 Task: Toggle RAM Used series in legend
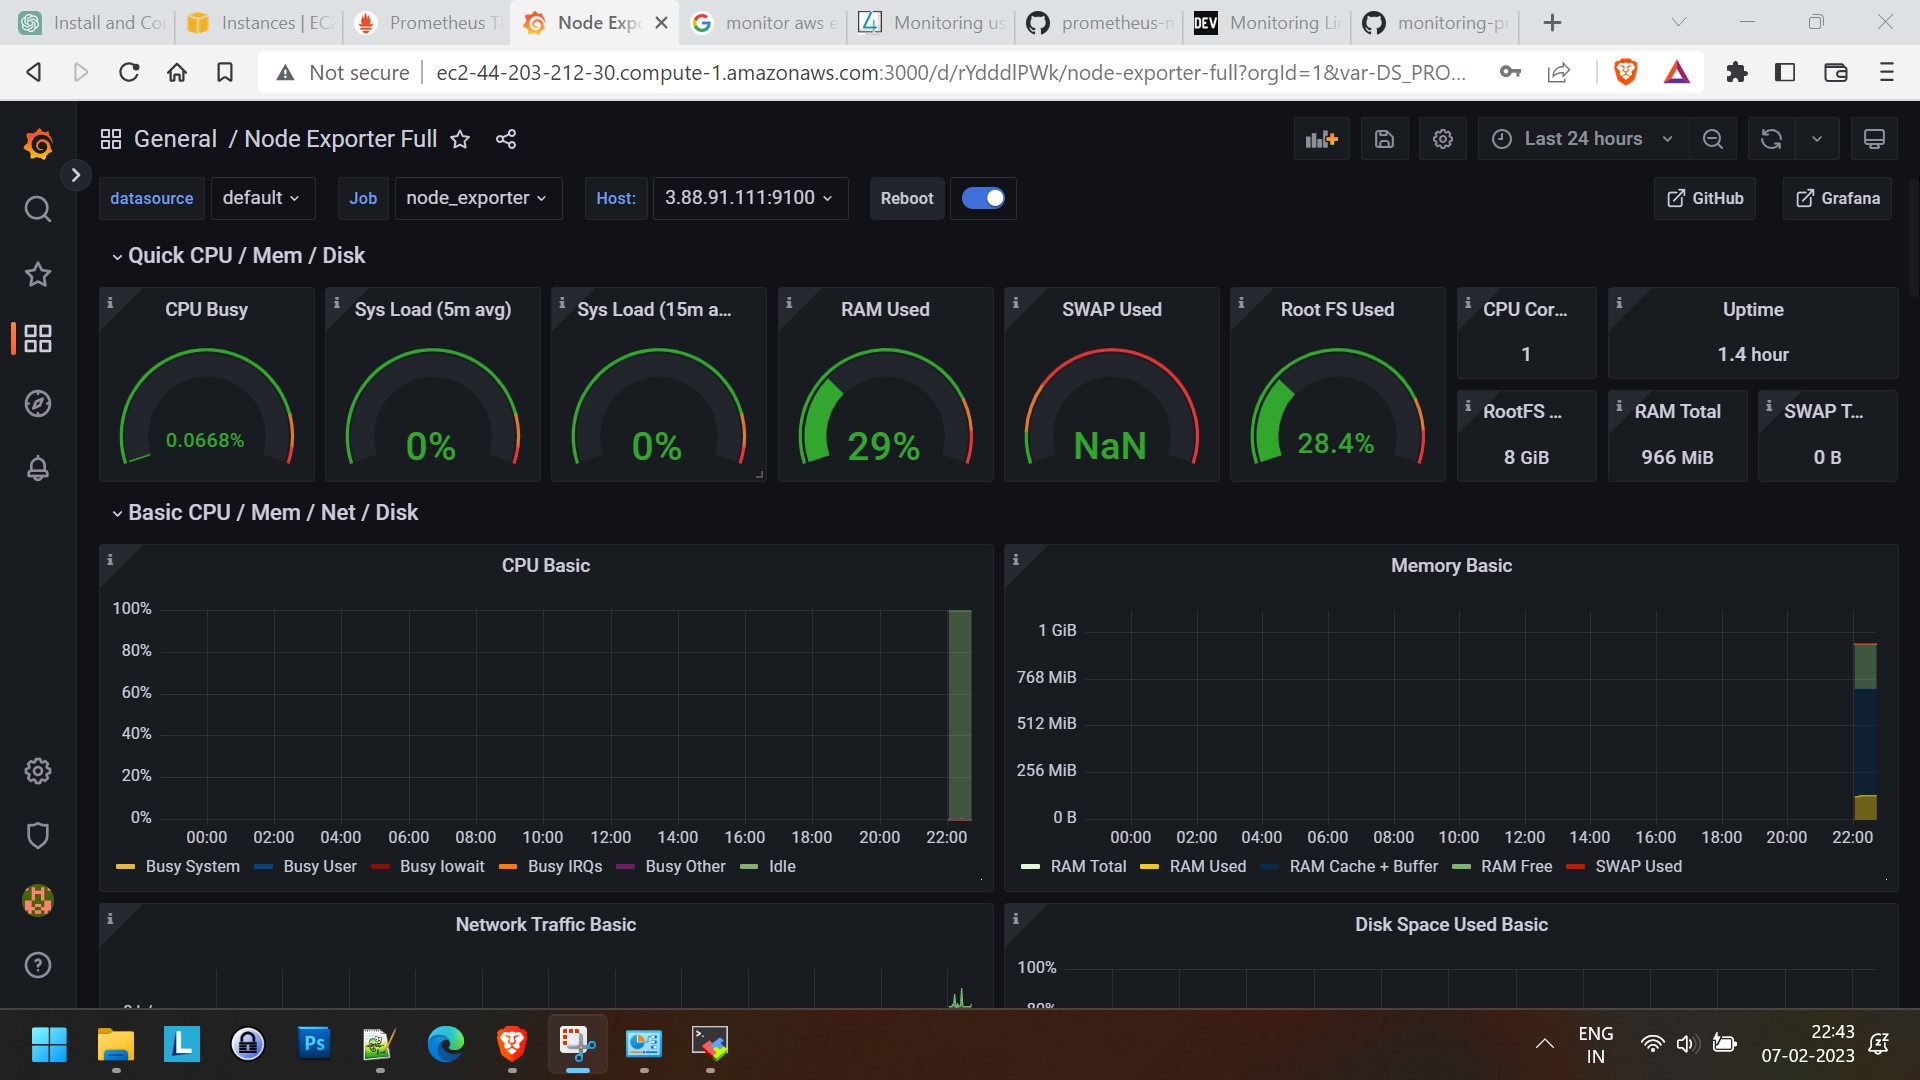point(1208,867)
